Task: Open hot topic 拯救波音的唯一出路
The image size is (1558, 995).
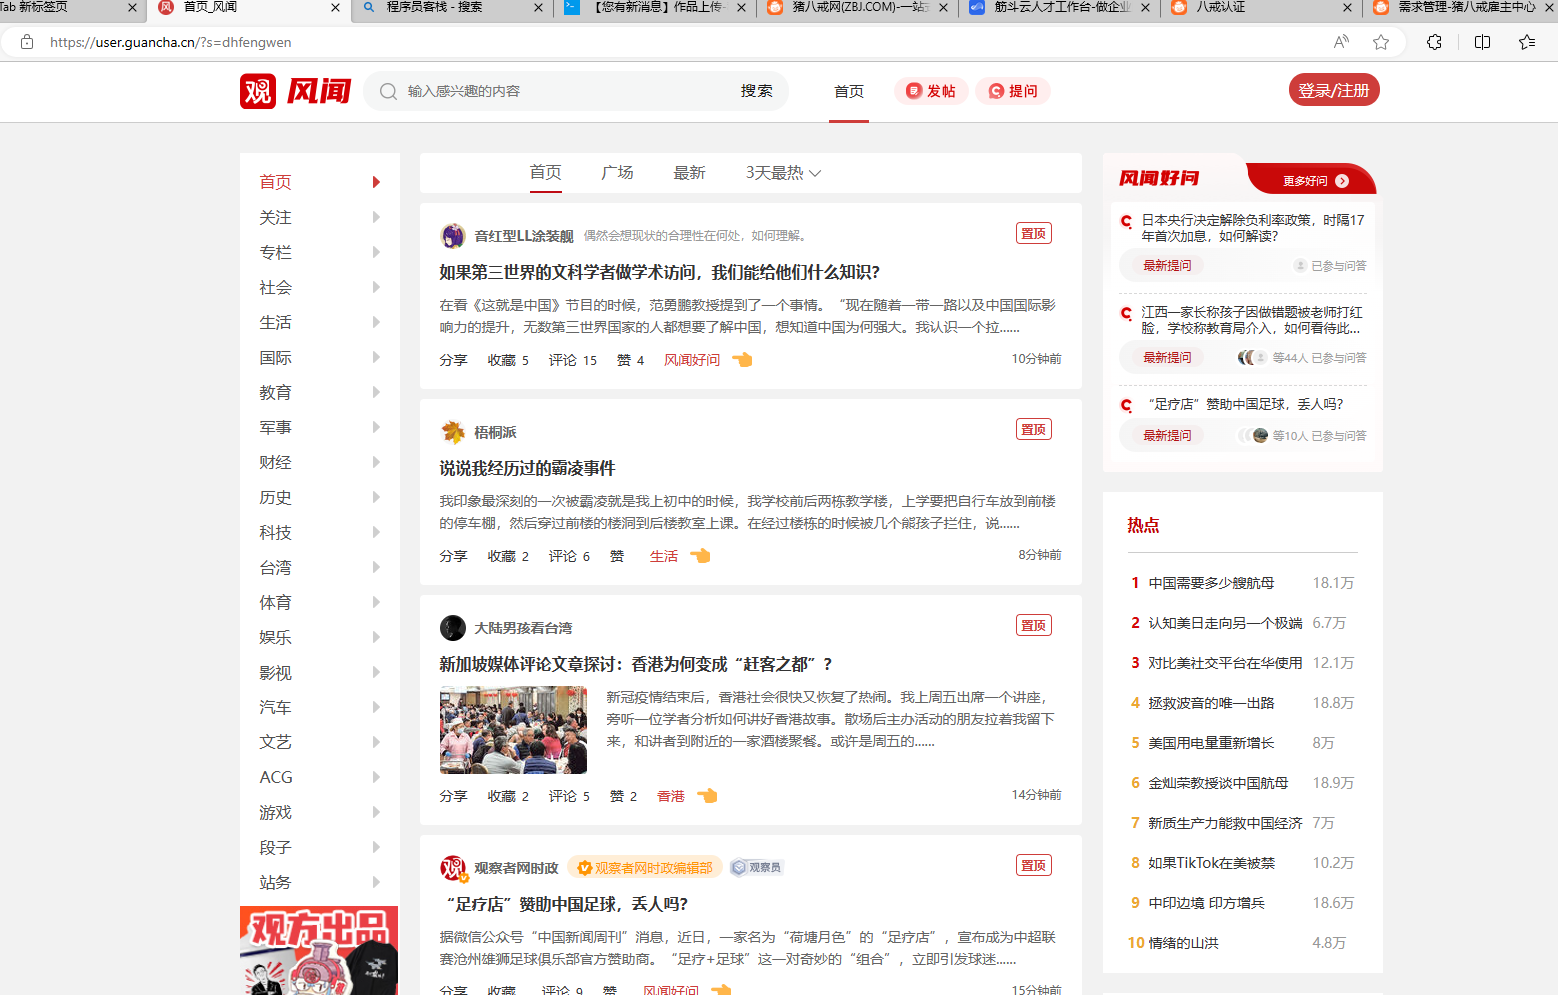Action: (1211, 703)
